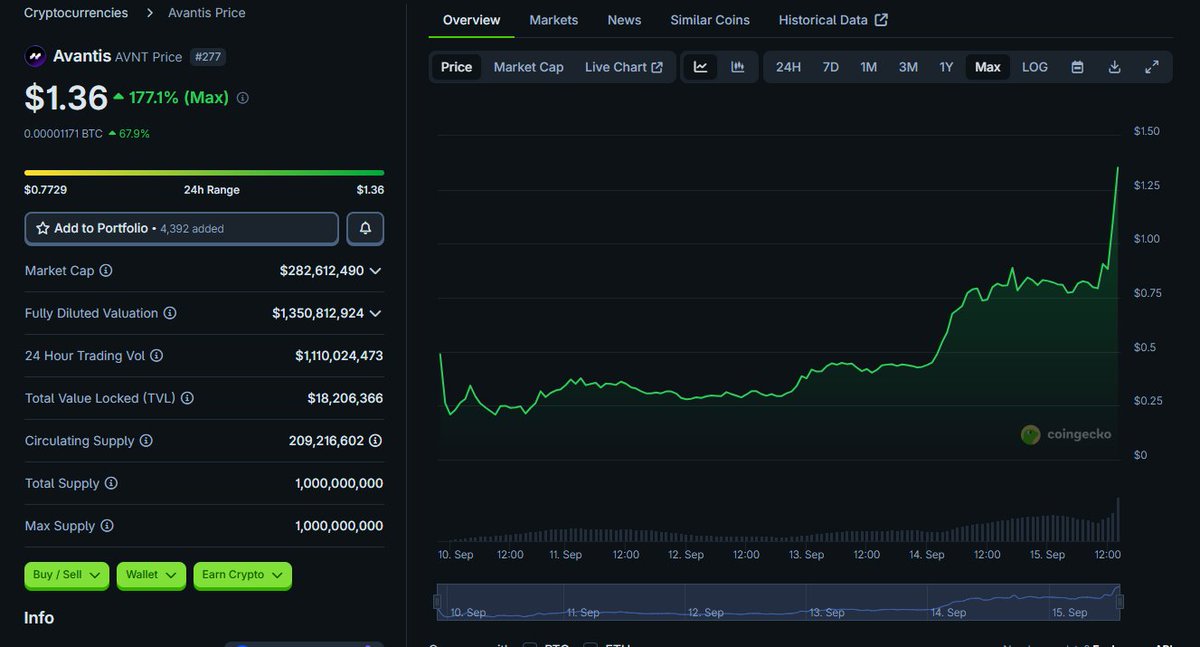The width and height of the screenshot is (1200, 647).
Task: Select the 7D time range
Action: coord(830,67)
